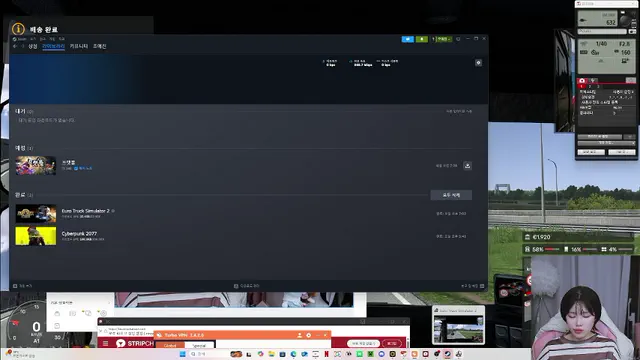Select the Euro Truck Simulator 2 game thumbnail

(36, 213)
